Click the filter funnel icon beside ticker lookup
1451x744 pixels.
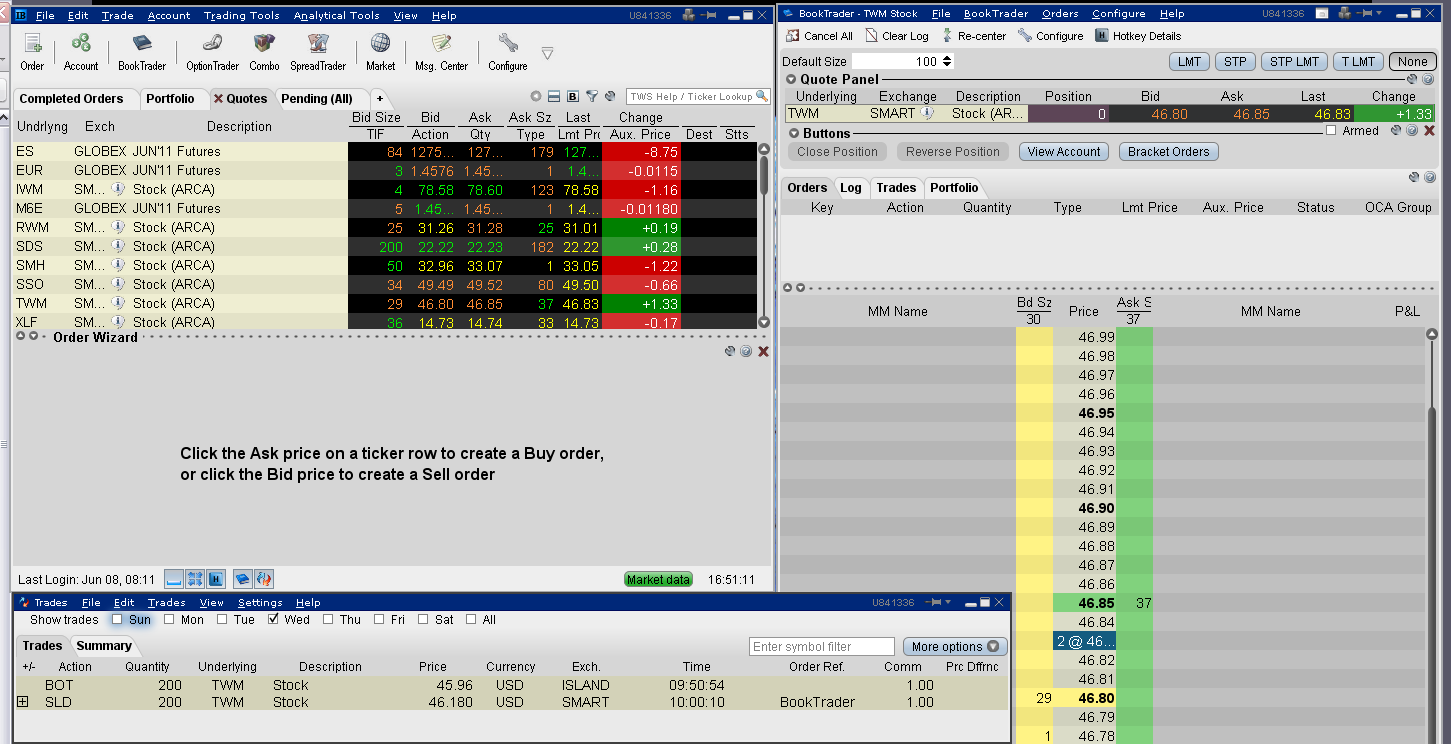click(592, 97)
